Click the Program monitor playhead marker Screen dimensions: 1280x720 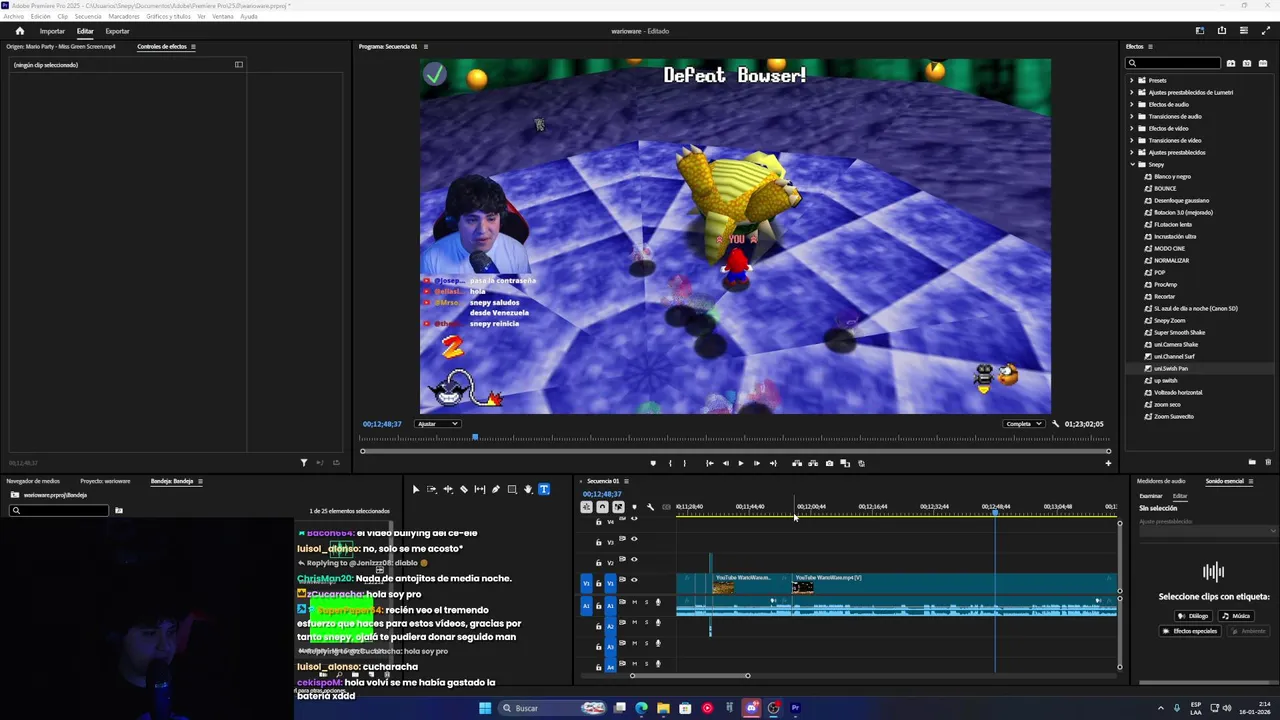(475, 437)
